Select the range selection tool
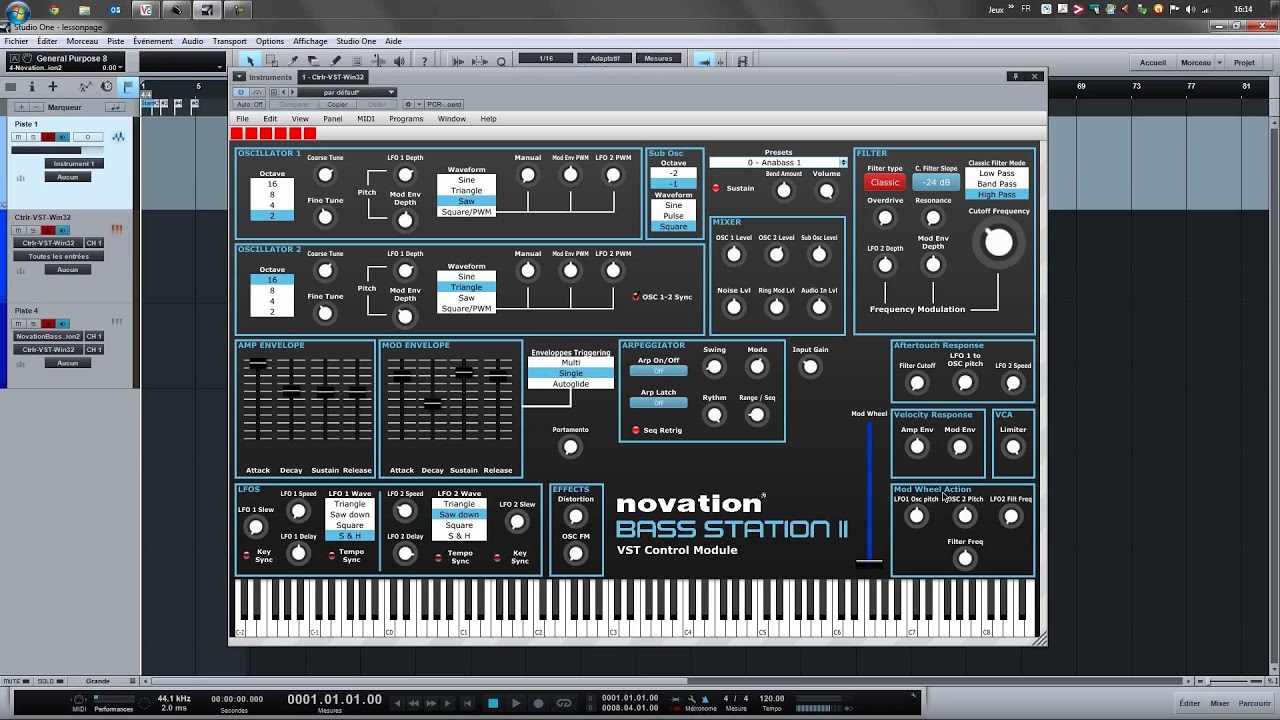Image resolution: width=1280 pixels, height=720 pixels. point(271,61)
